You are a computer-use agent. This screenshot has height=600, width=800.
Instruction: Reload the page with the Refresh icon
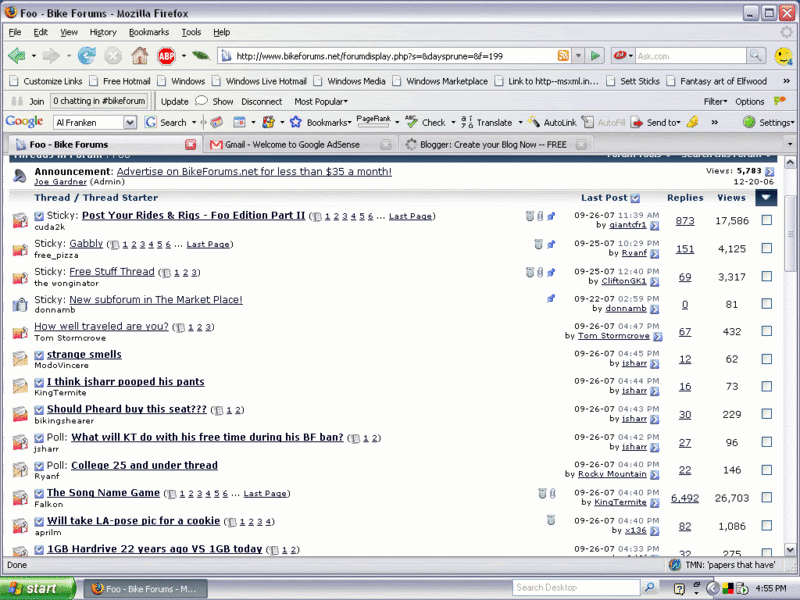point(87,56)
